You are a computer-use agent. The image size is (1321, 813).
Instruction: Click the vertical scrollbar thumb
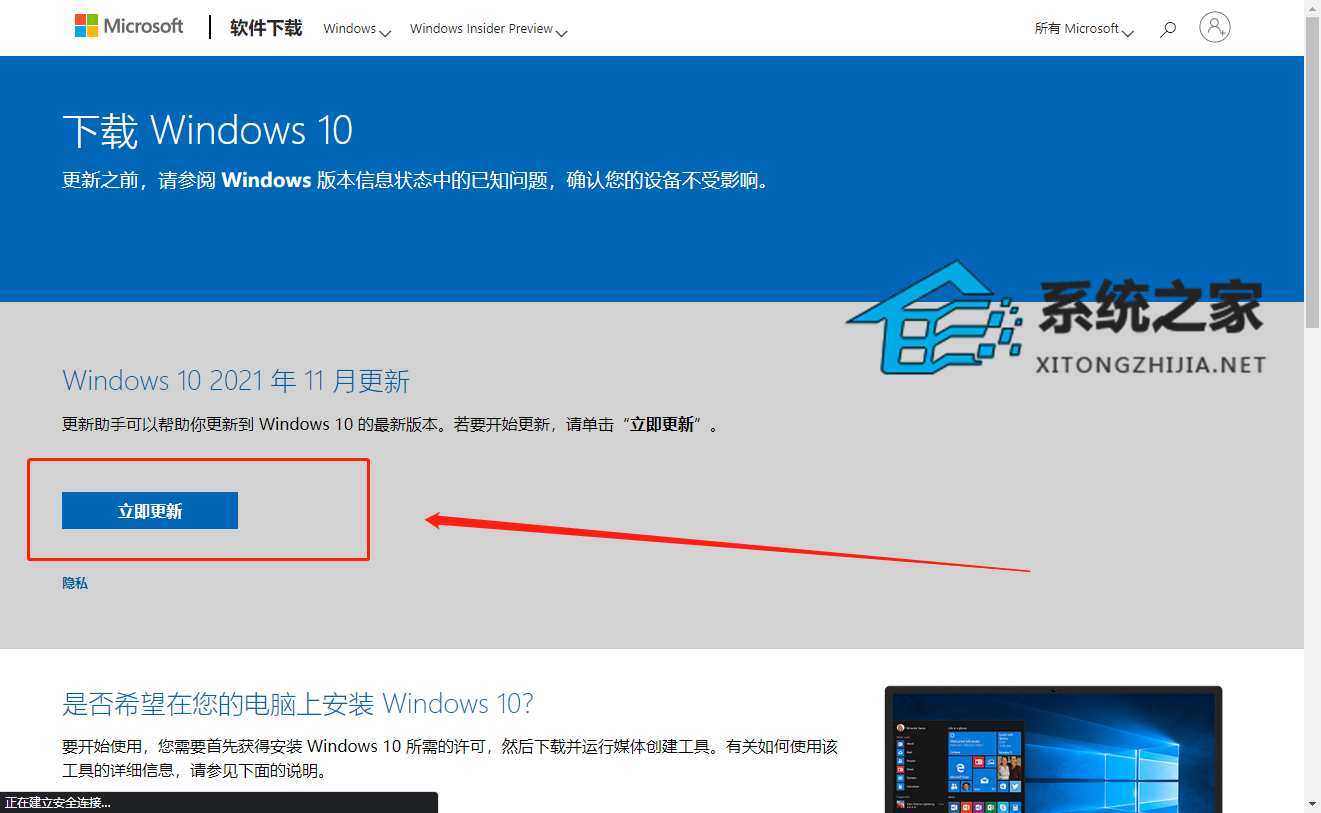(1312, 174)
